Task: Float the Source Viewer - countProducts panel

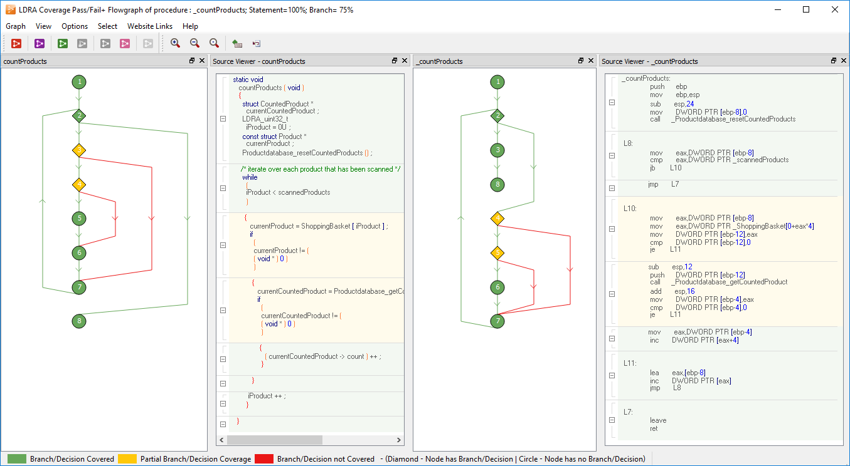Action: 395,61
